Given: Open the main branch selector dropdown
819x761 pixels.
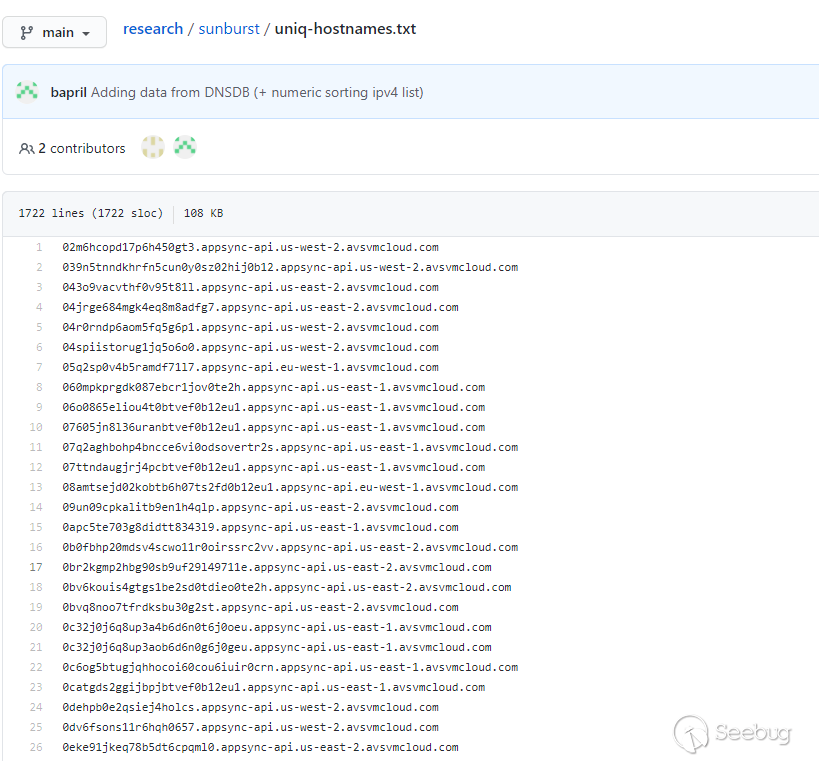Looking at the screenshot, I should click(x=54, y=32).
